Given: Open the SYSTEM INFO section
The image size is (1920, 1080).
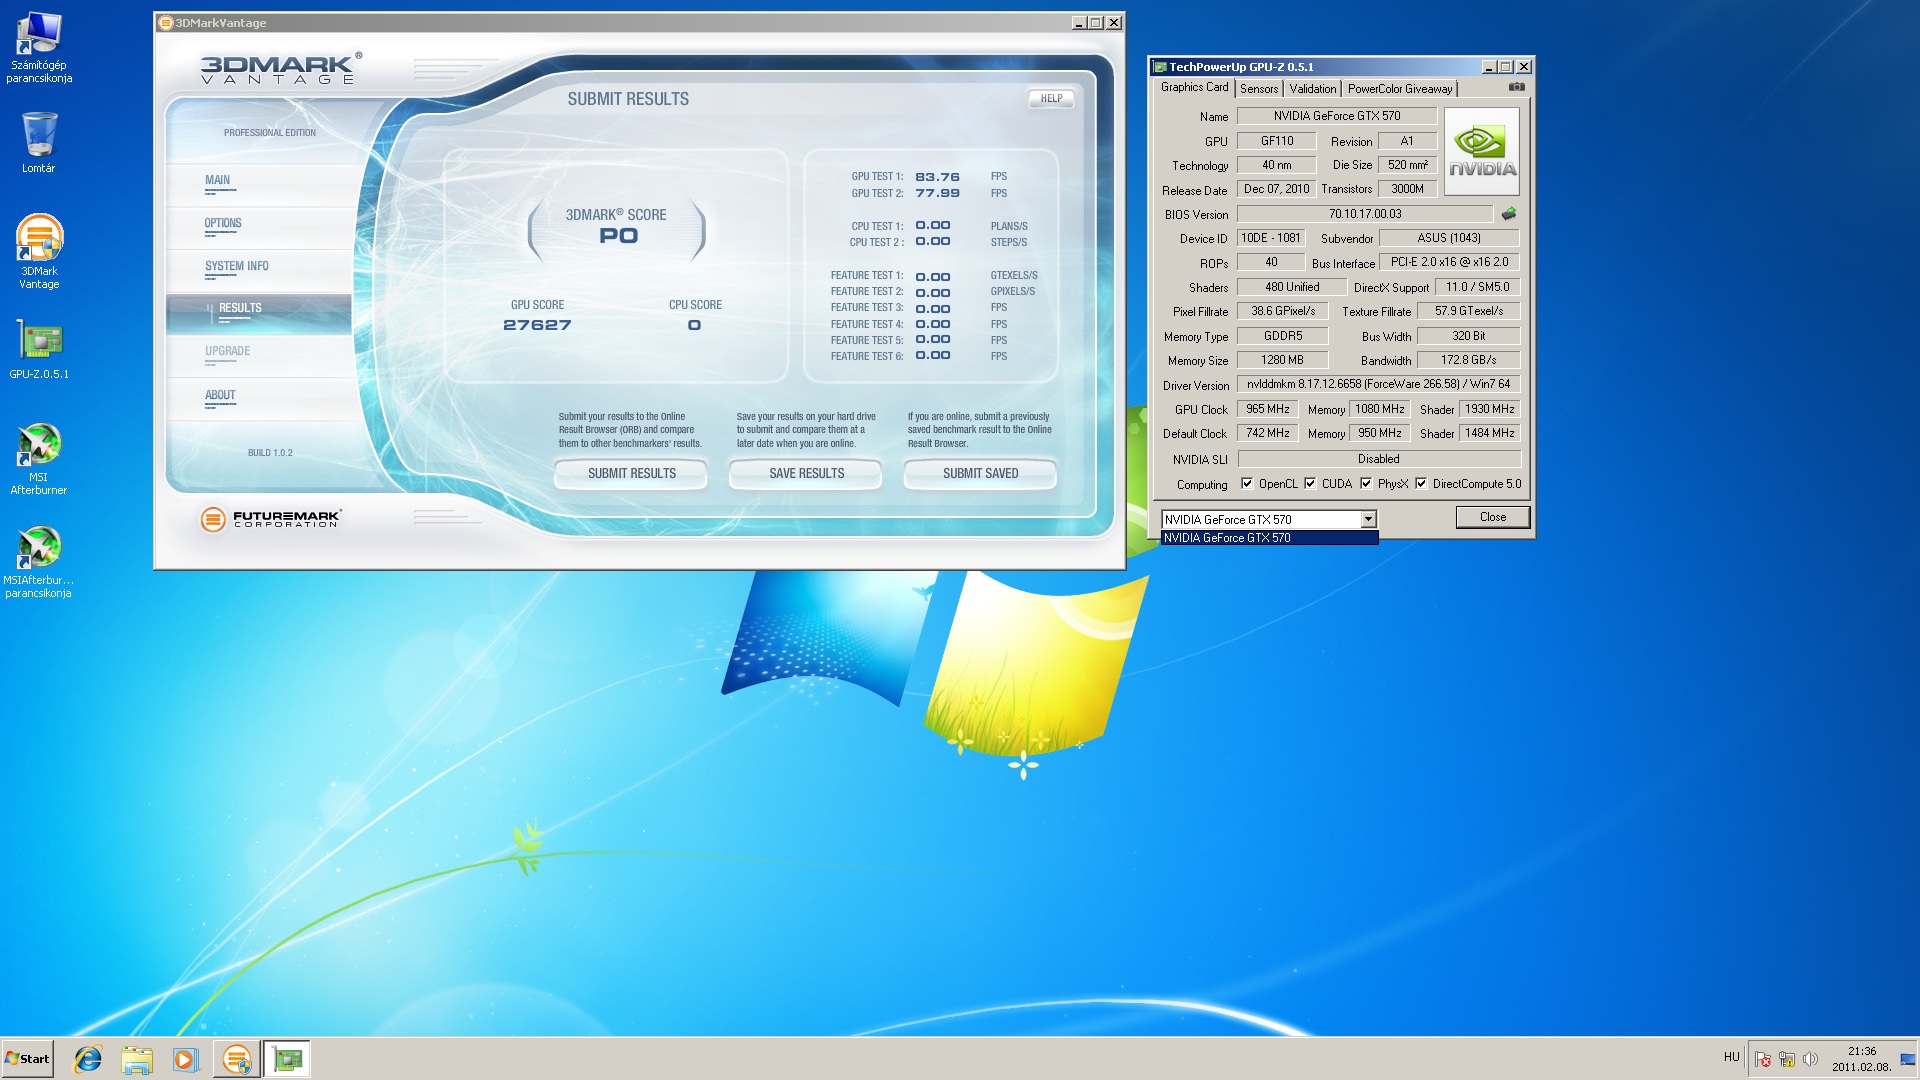Looking at the screenshot, I should 237,267.
